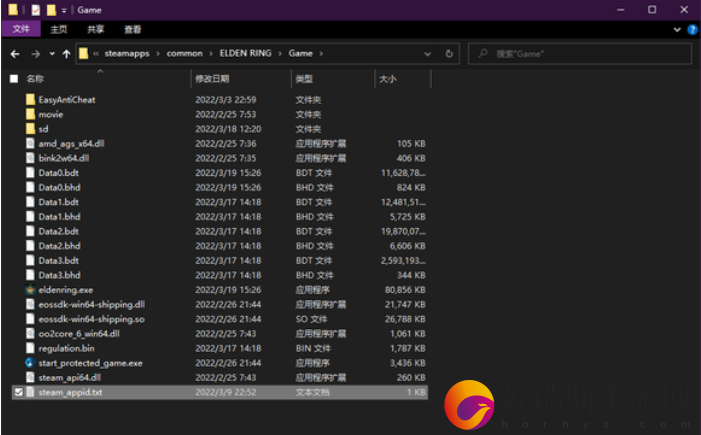This screenshot has height=435, width=701.
Task: Go back with the Back arrow
Action: [x=15, y=54]
